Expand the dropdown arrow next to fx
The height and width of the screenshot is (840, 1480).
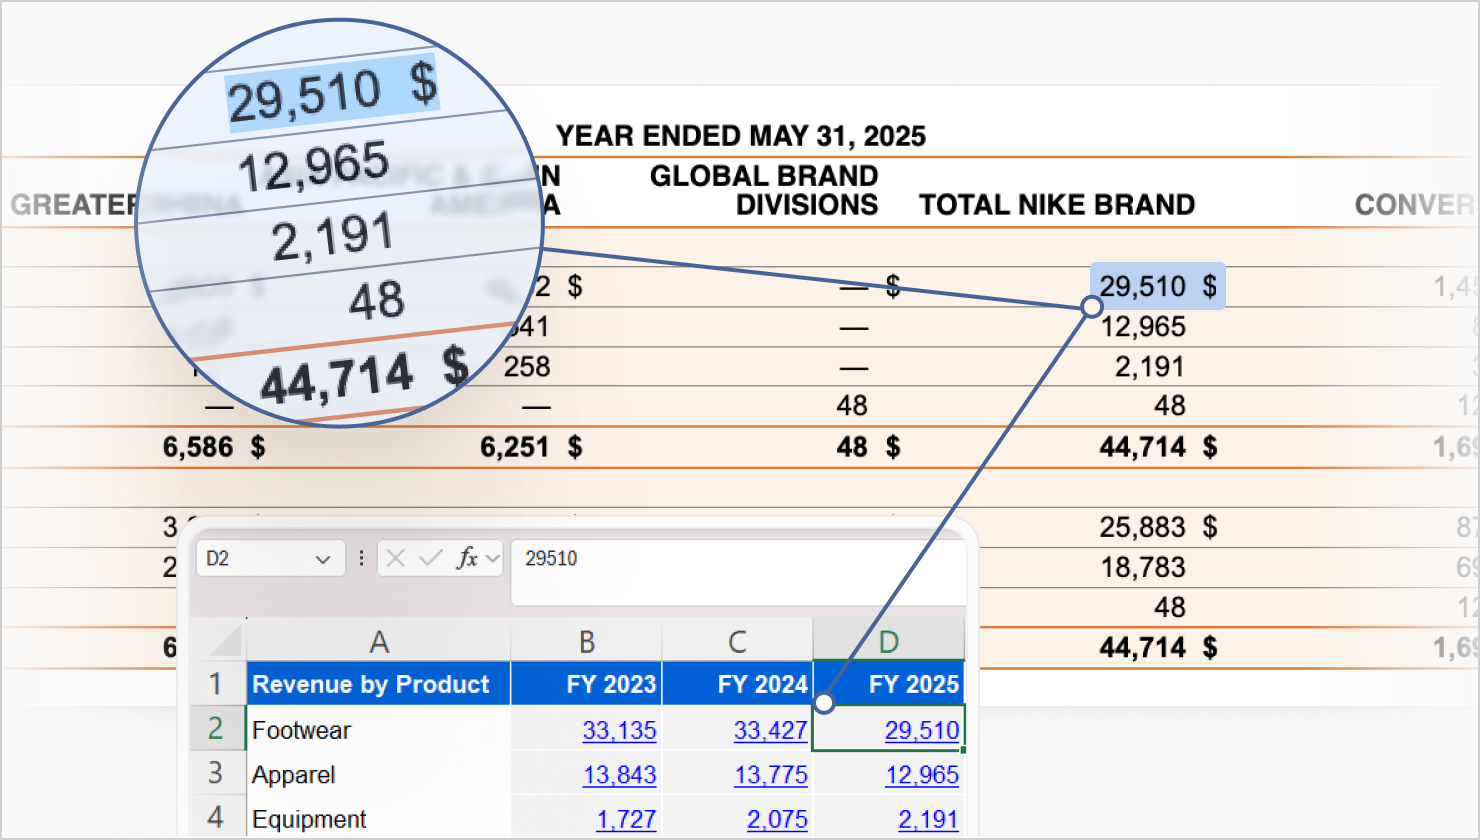pyautogui.click(x=491, y=559)
